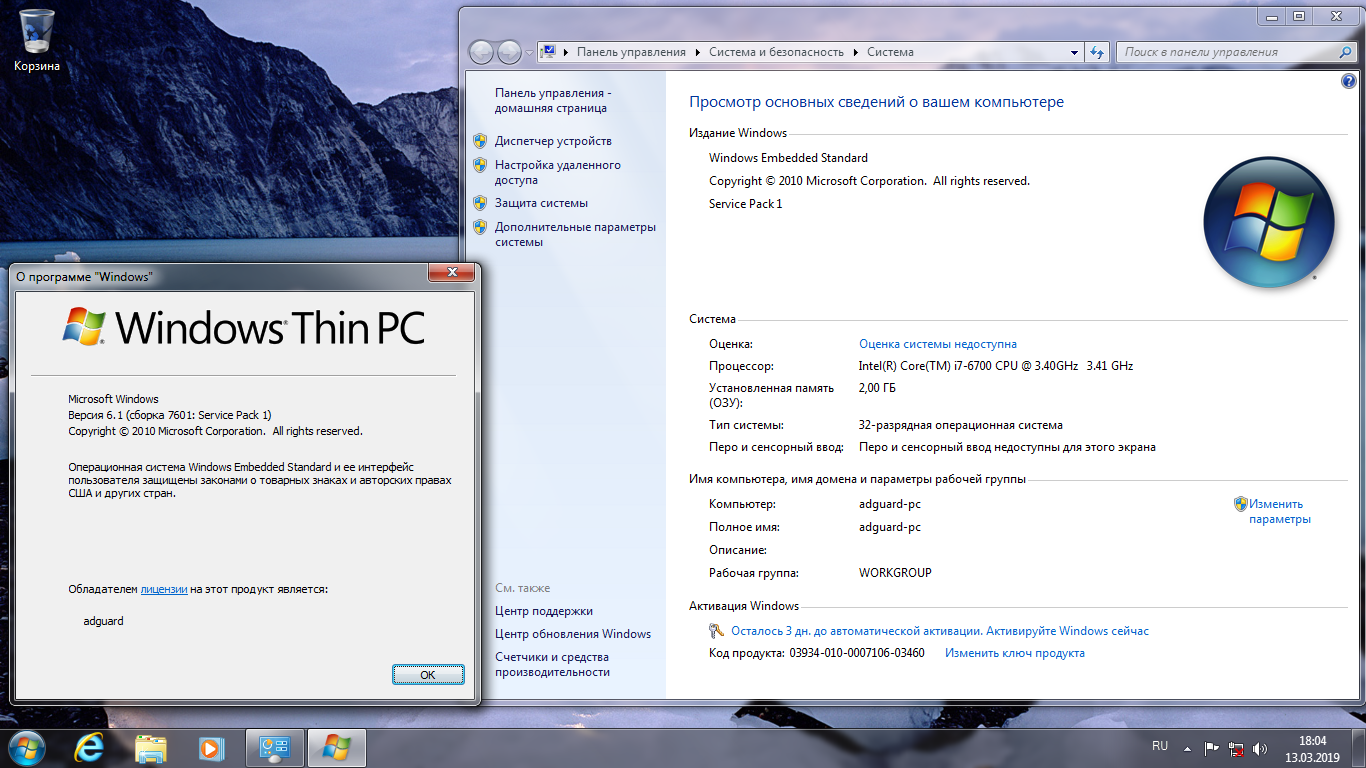The width and height of the screenshot is (1366, 768).
Task: Open Windows Explorer folder icon in taskbar
Action: pos(150,748)
